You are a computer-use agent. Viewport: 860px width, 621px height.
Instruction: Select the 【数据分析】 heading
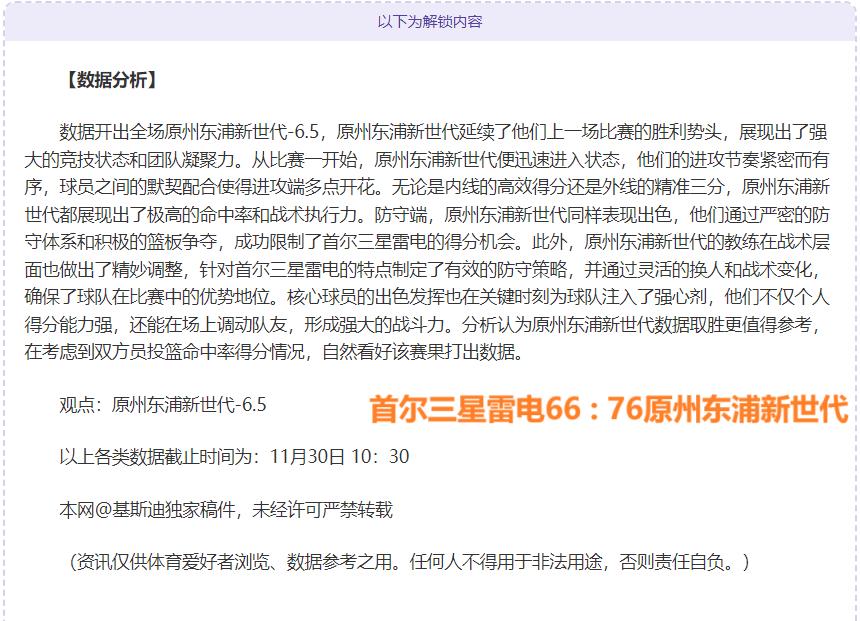pyautogui.click(x=111, y=80)
